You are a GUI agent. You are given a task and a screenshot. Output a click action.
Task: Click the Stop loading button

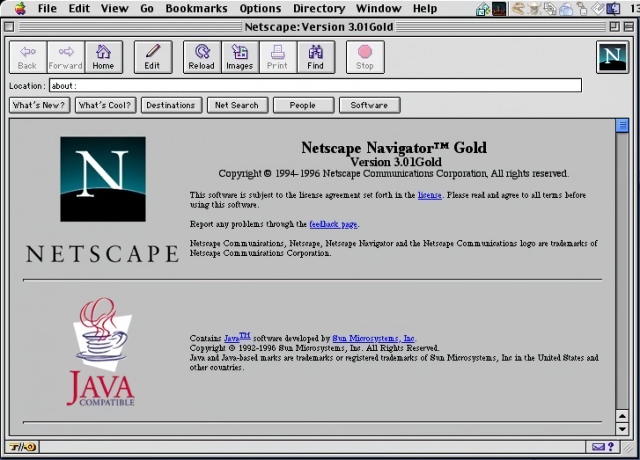[365, 57]
